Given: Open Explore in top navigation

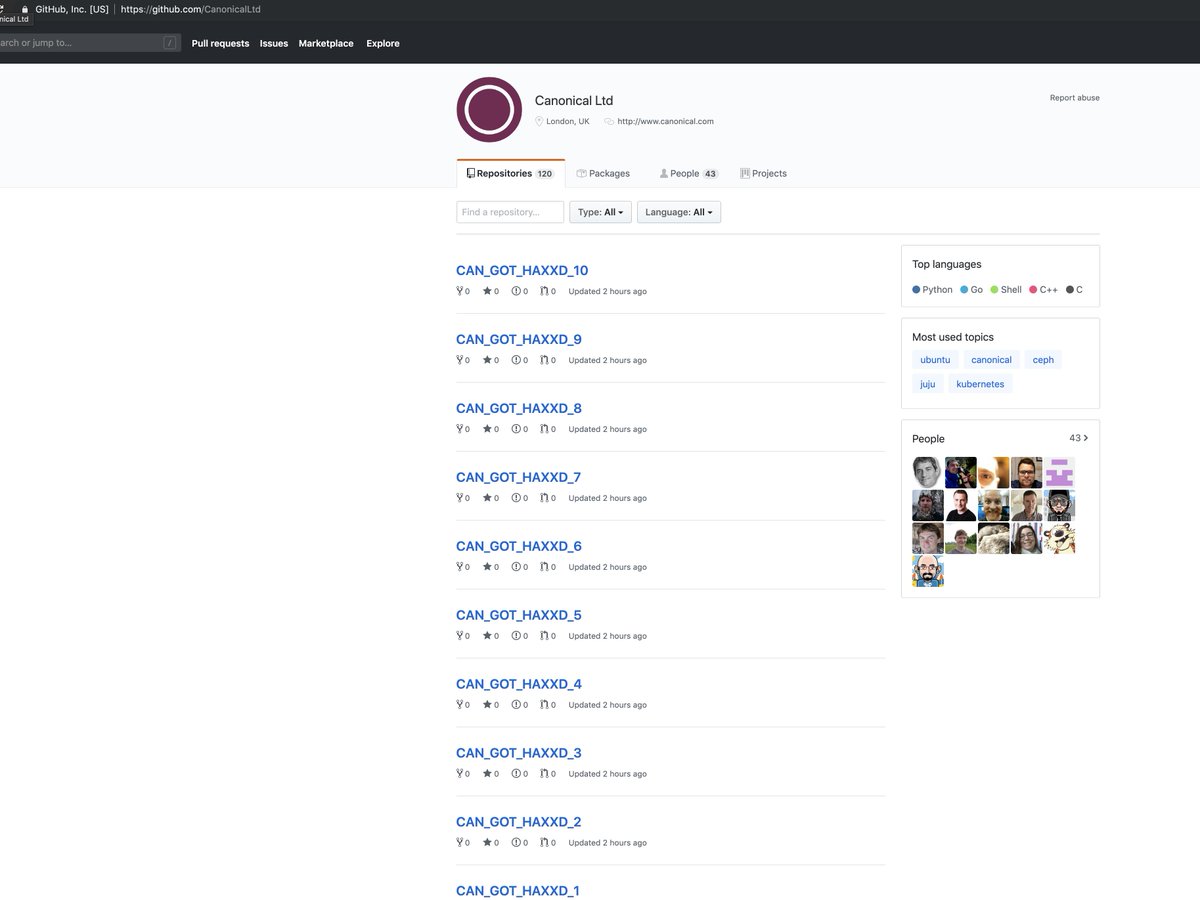Looking at the screenshot, I should [383, 44].
